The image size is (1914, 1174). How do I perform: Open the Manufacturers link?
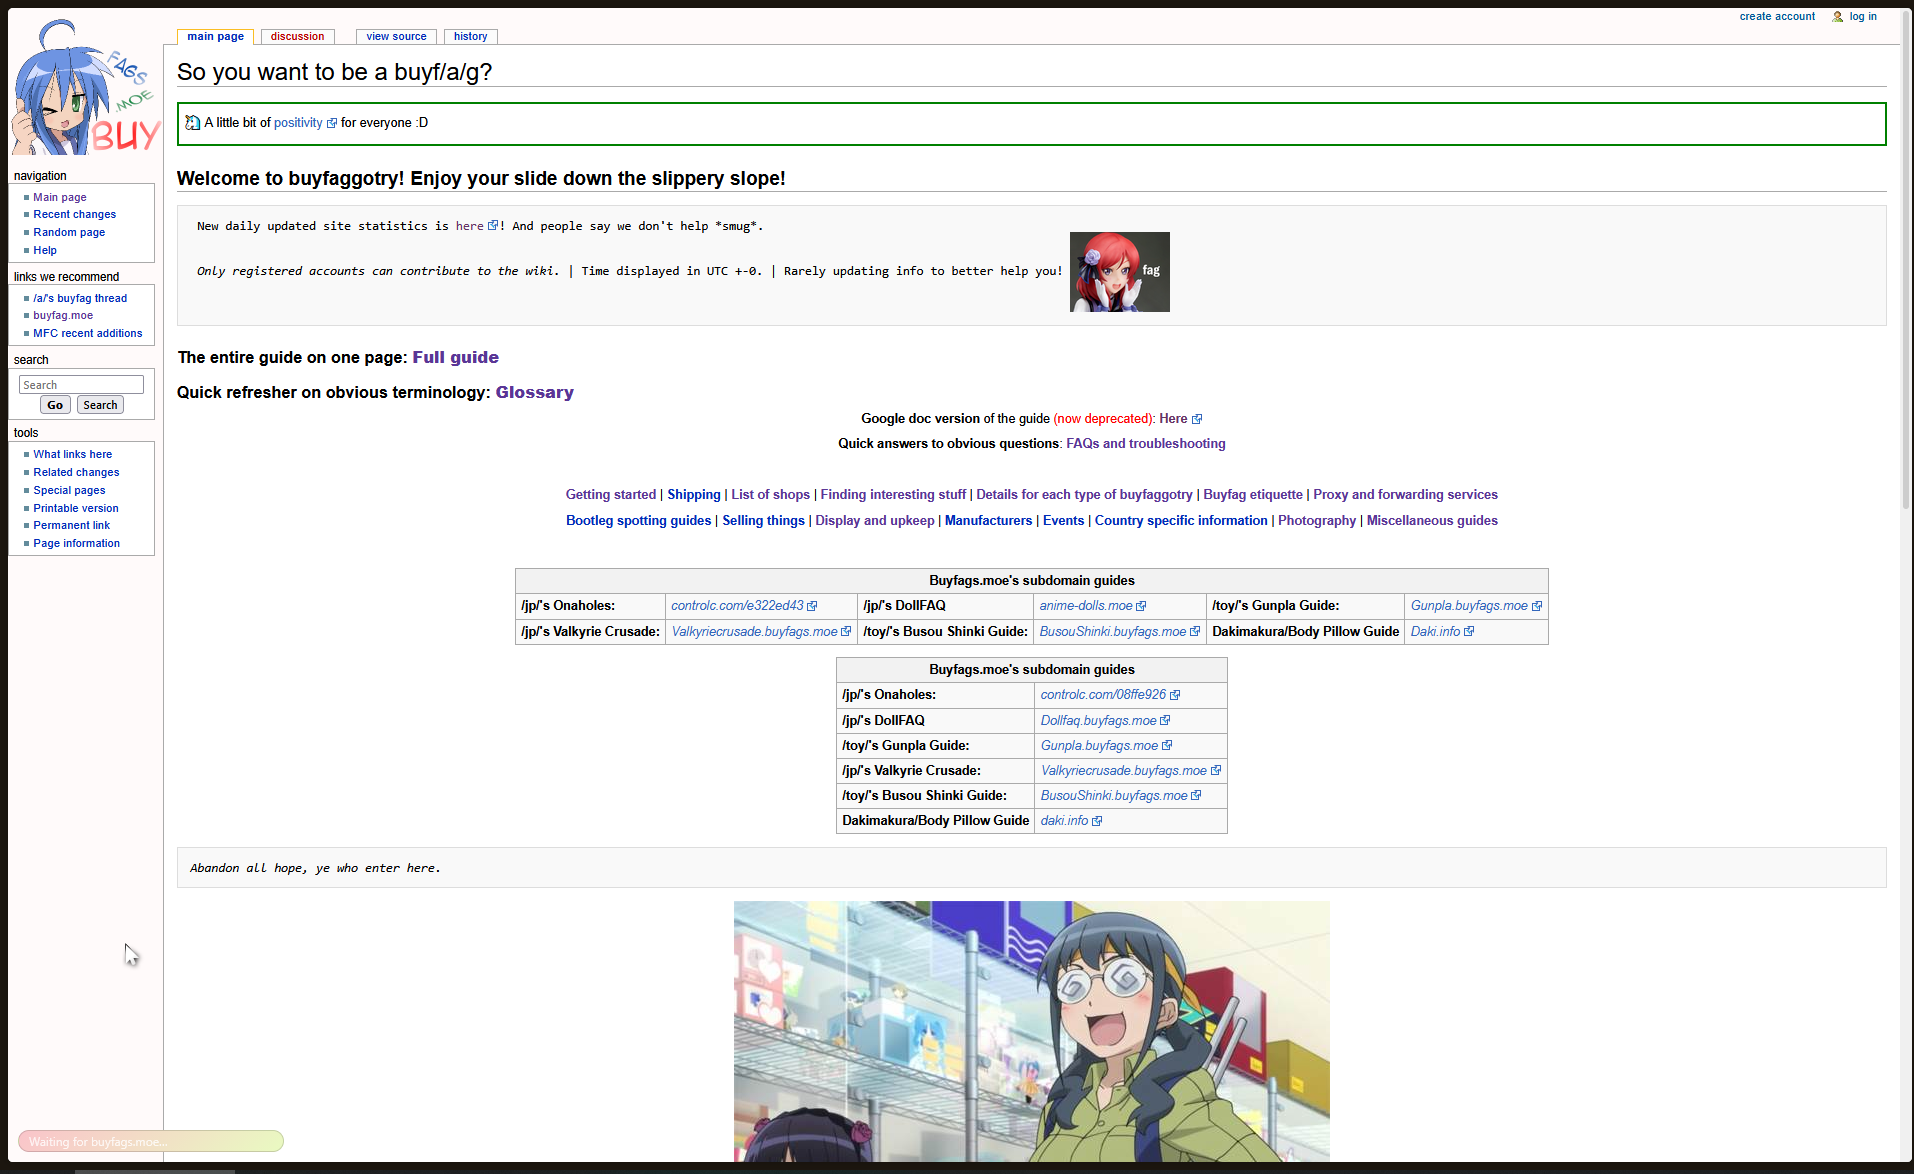[988, 521]
